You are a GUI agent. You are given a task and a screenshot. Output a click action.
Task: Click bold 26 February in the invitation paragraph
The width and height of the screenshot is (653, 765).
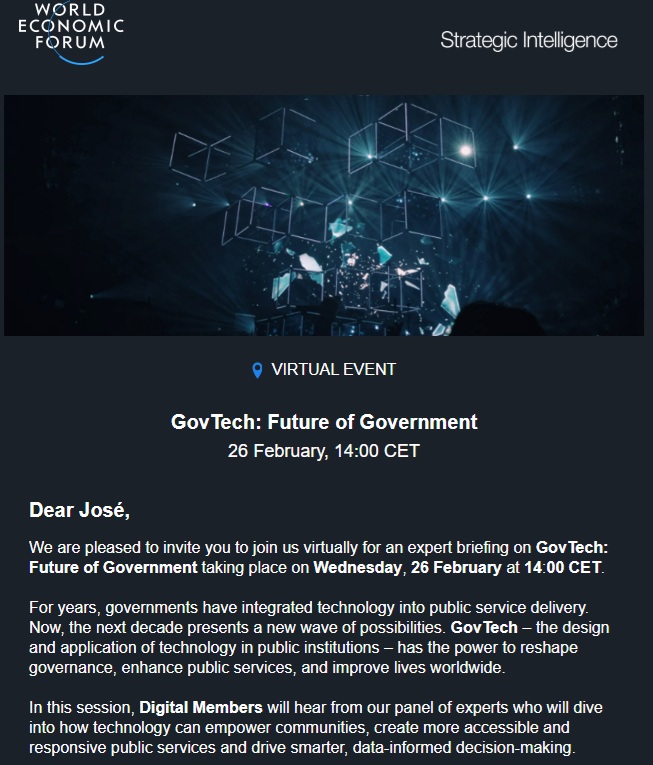(456, 568)
